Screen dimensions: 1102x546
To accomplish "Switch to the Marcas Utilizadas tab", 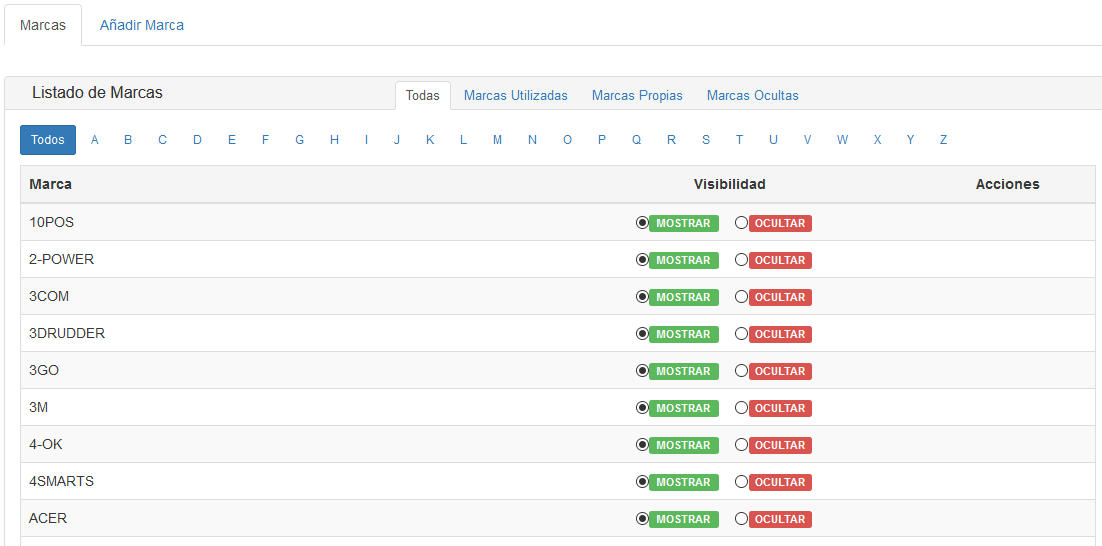I will point(515,96).
